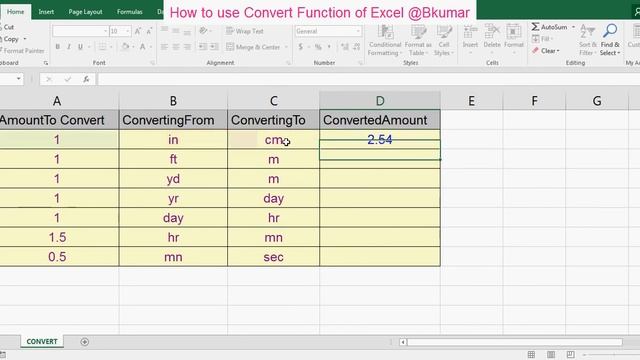Open Alignment dialog launcher
The width and height of the screenshot is (640, 360).
(x=288, y=63)
